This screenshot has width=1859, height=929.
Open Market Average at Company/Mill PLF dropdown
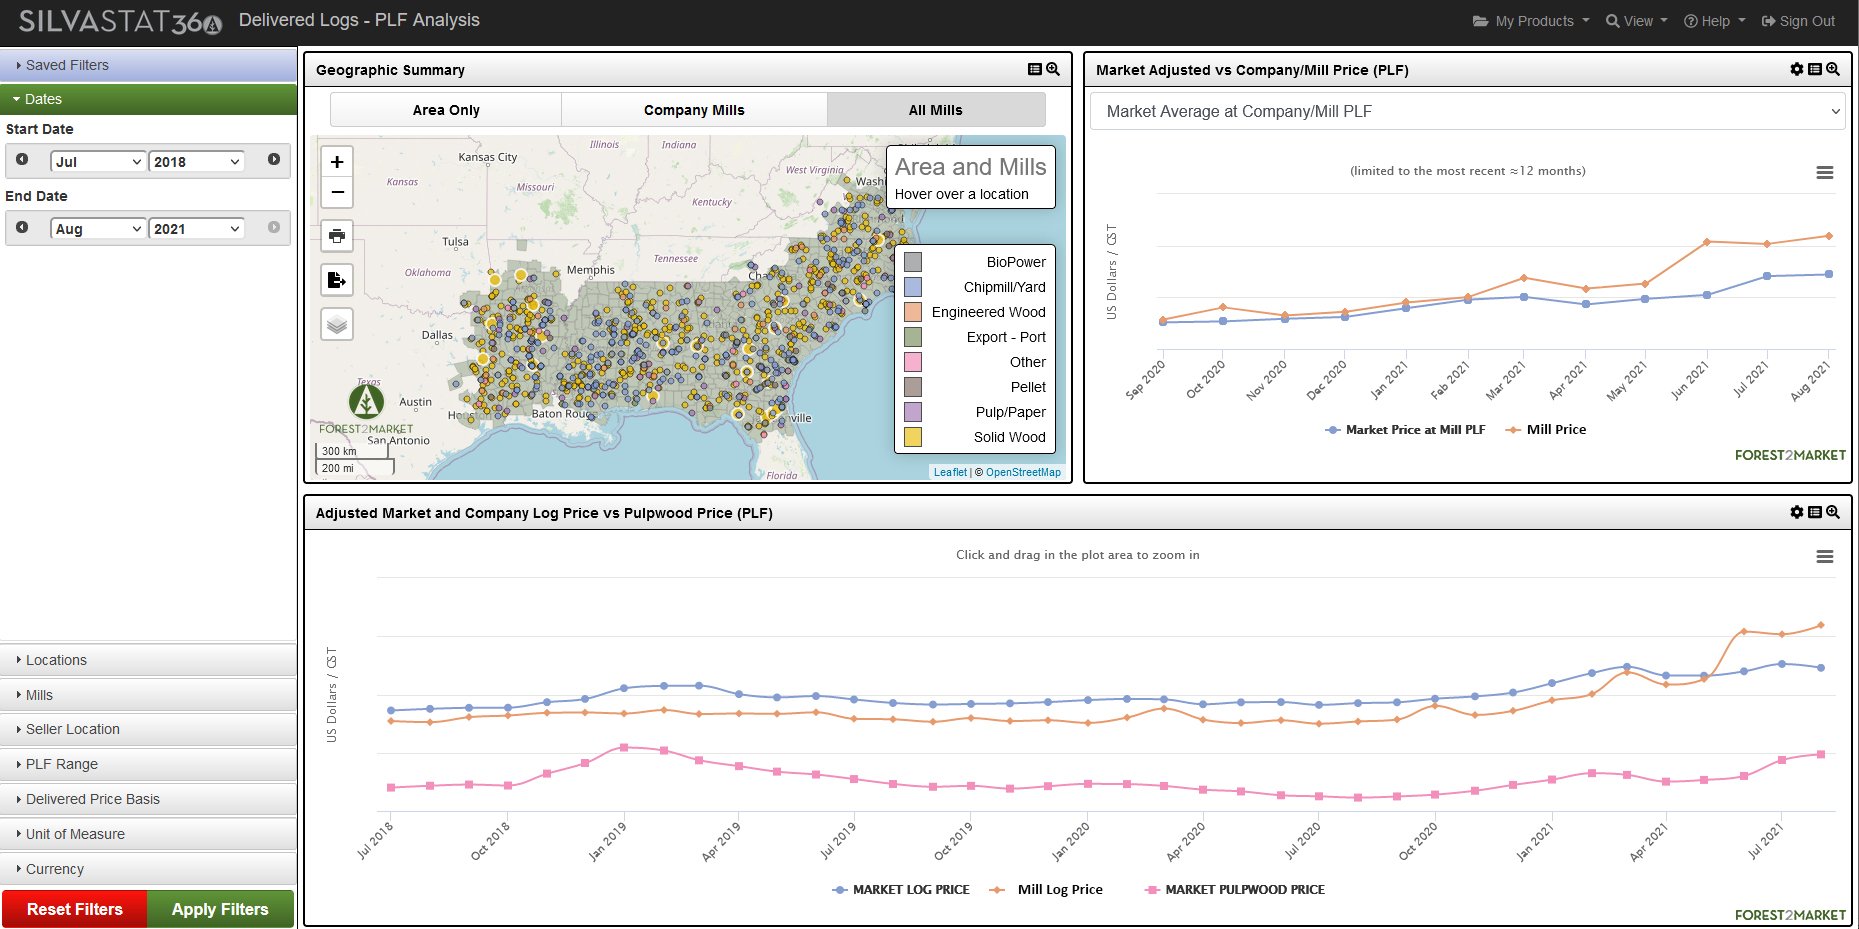[x=1468, y=112]
